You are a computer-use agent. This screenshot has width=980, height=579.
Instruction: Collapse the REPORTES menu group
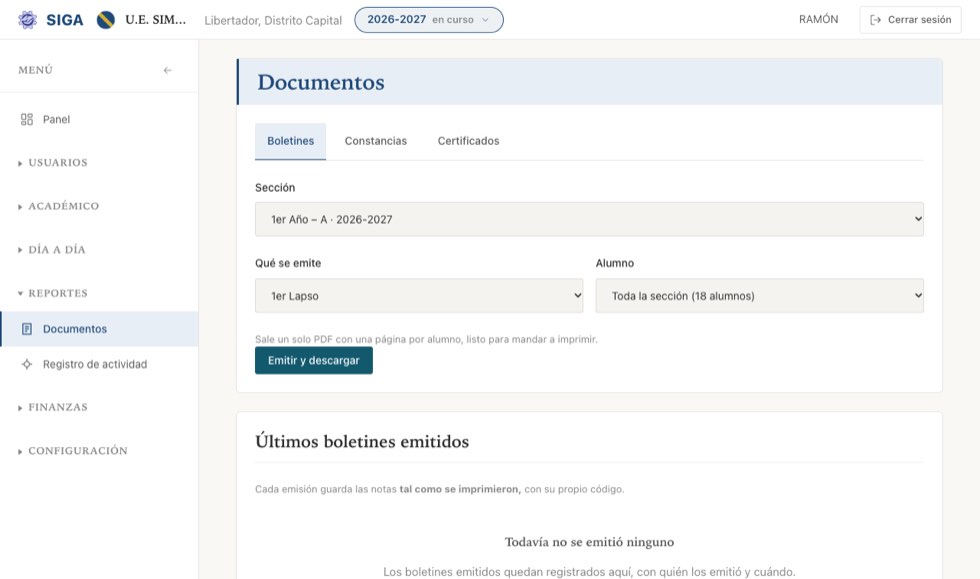point(53,293)
